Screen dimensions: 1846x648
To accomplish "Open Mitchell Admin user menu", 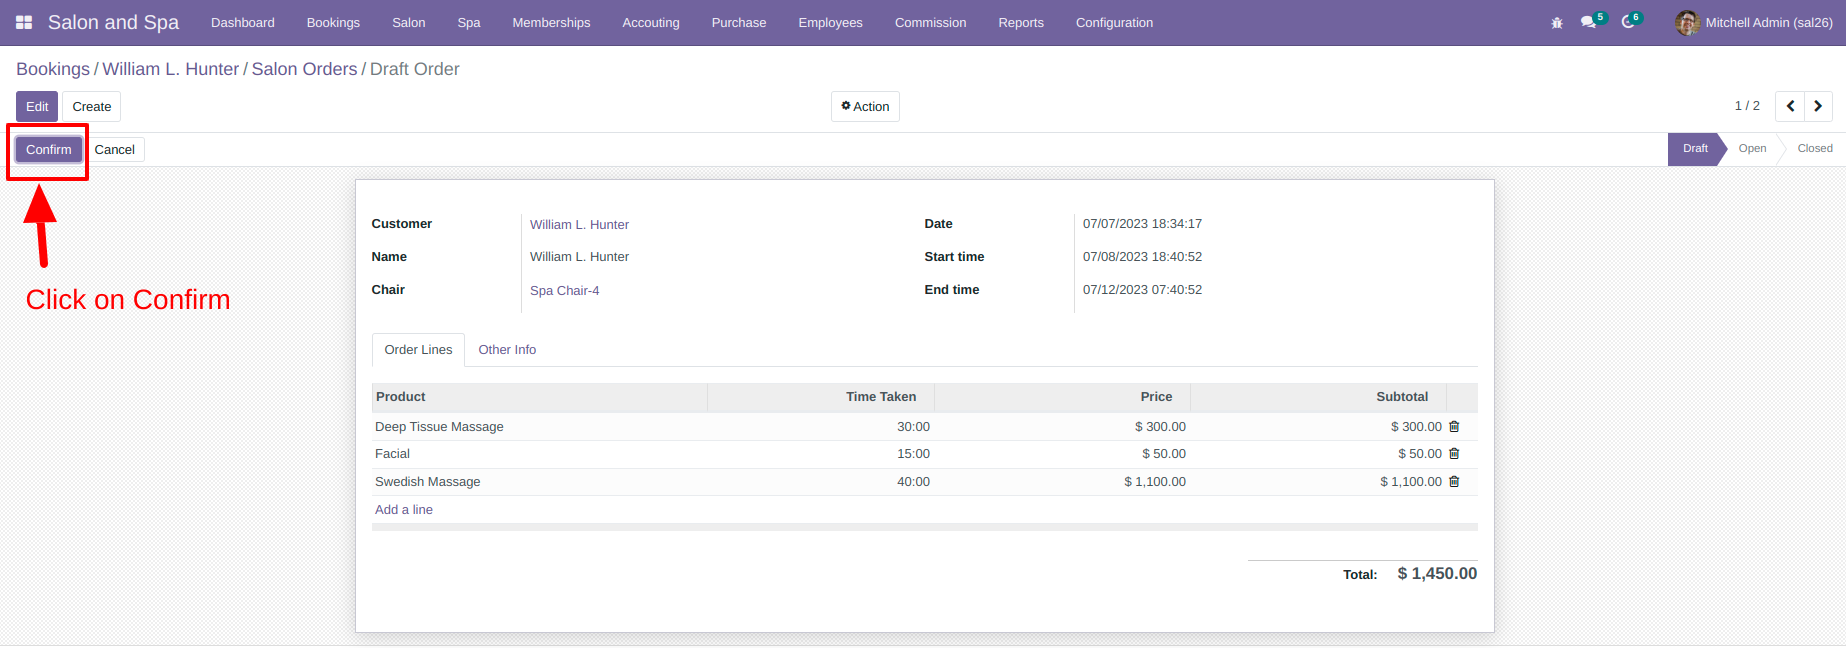I will click(1754, 22).
